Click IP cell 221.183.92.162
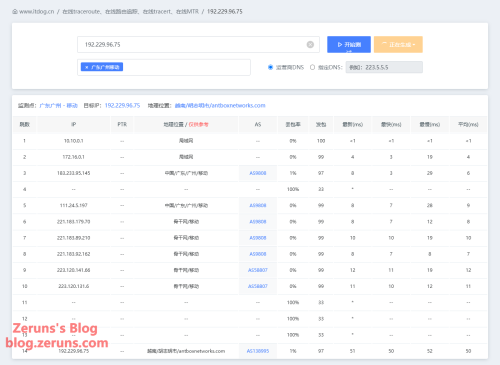 [x=73, y=254]
